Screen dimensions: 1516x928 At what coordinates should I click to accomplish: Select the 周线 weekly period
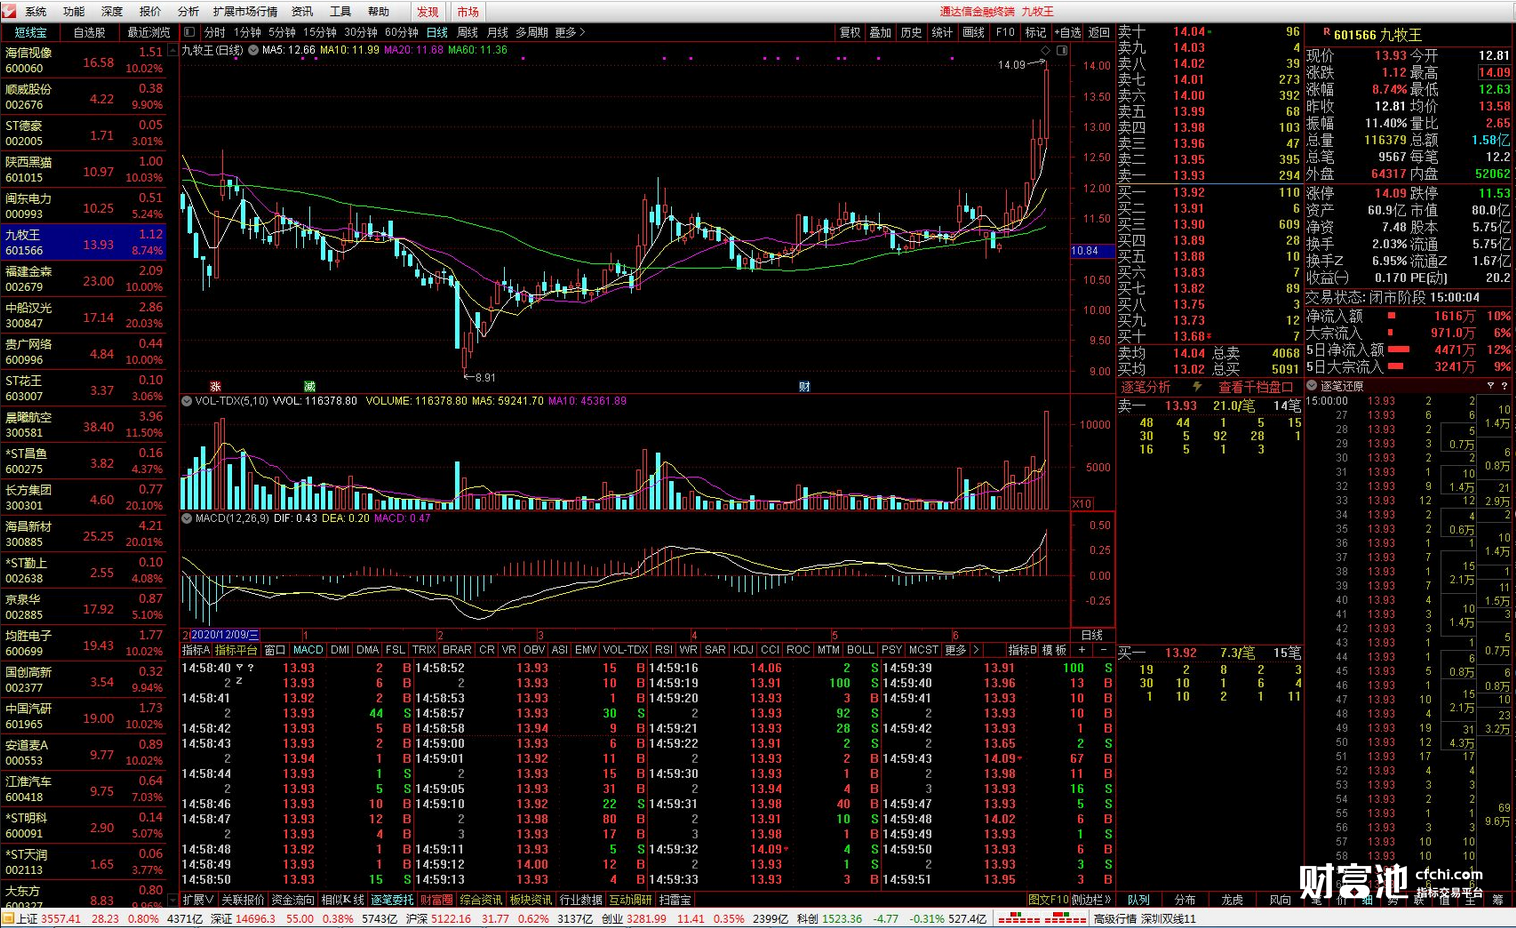coord(467,32)
